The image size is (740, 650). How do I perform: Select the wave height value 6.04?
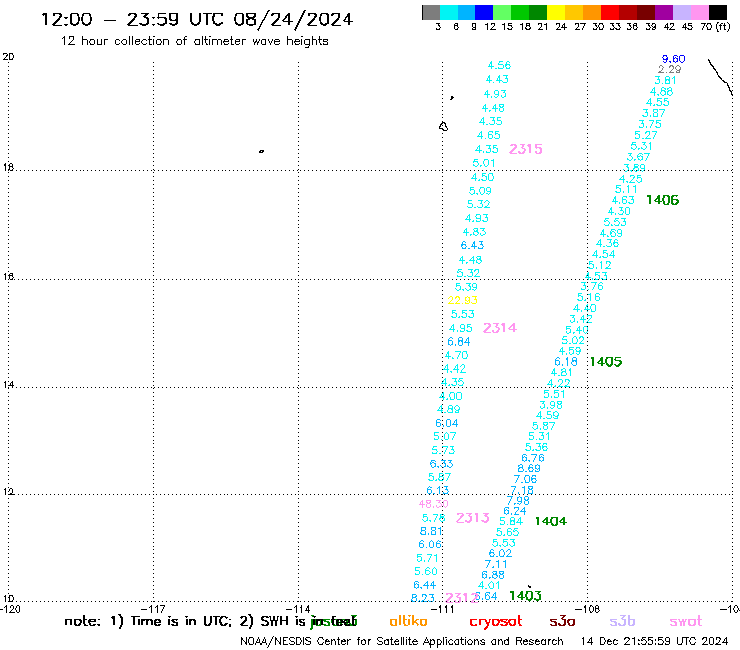tap(446, 423)
